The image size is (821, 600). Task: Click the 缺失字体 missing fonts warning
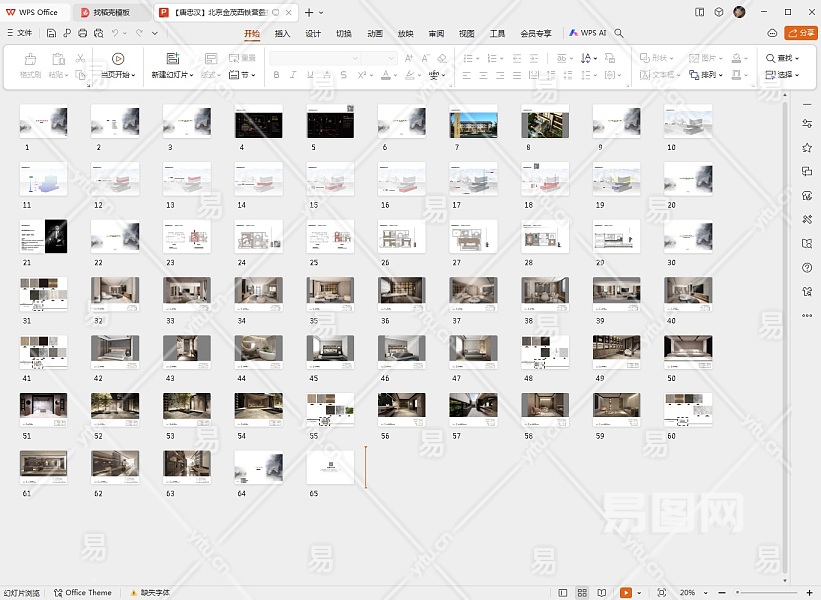tap(150, 593)
